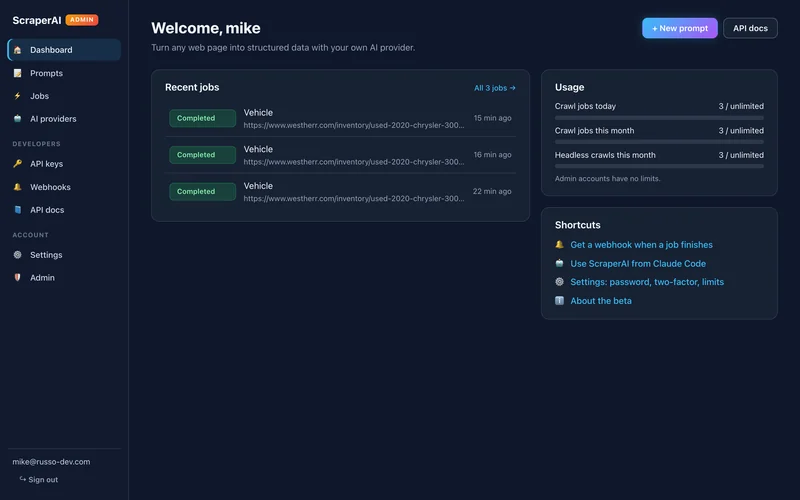Open Use ScraperAI from Claude Code link
This screenshot has width=800, height=500.
[x=638, y=264]
